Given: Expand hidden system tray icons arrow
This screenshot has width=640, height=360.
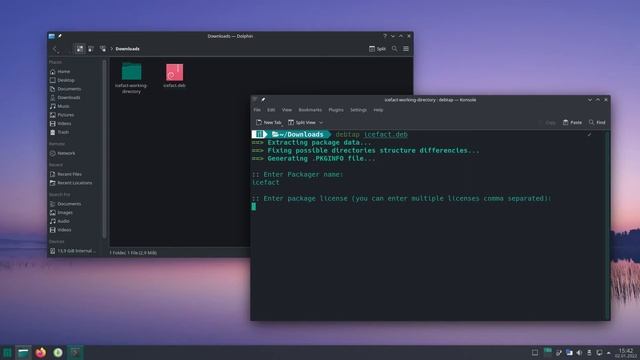Looking at the screenshot, I should [609, 353].
